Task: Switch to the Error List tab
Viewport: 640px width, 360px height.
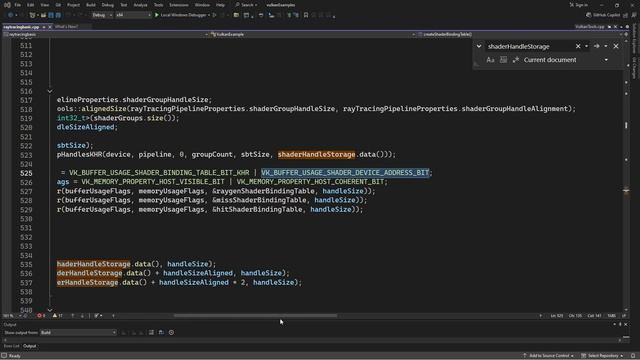Action: (x=11, y=346)
